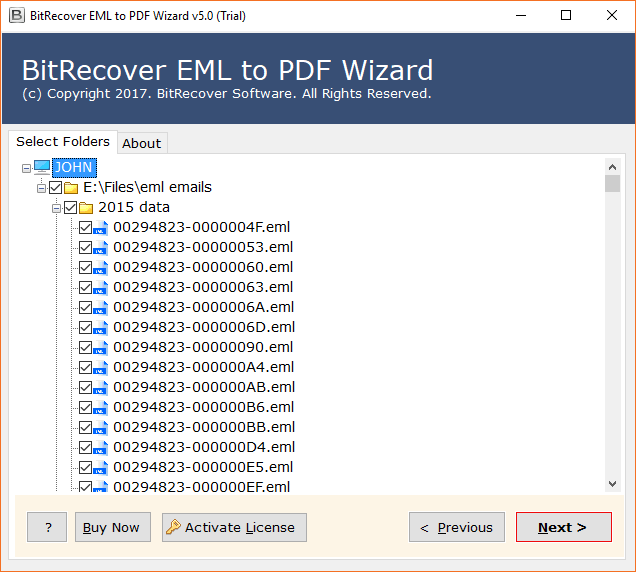The width and height of the screenshot is (636, 572).
Task: Click the Buy Now button
Action: click(113, 527)
